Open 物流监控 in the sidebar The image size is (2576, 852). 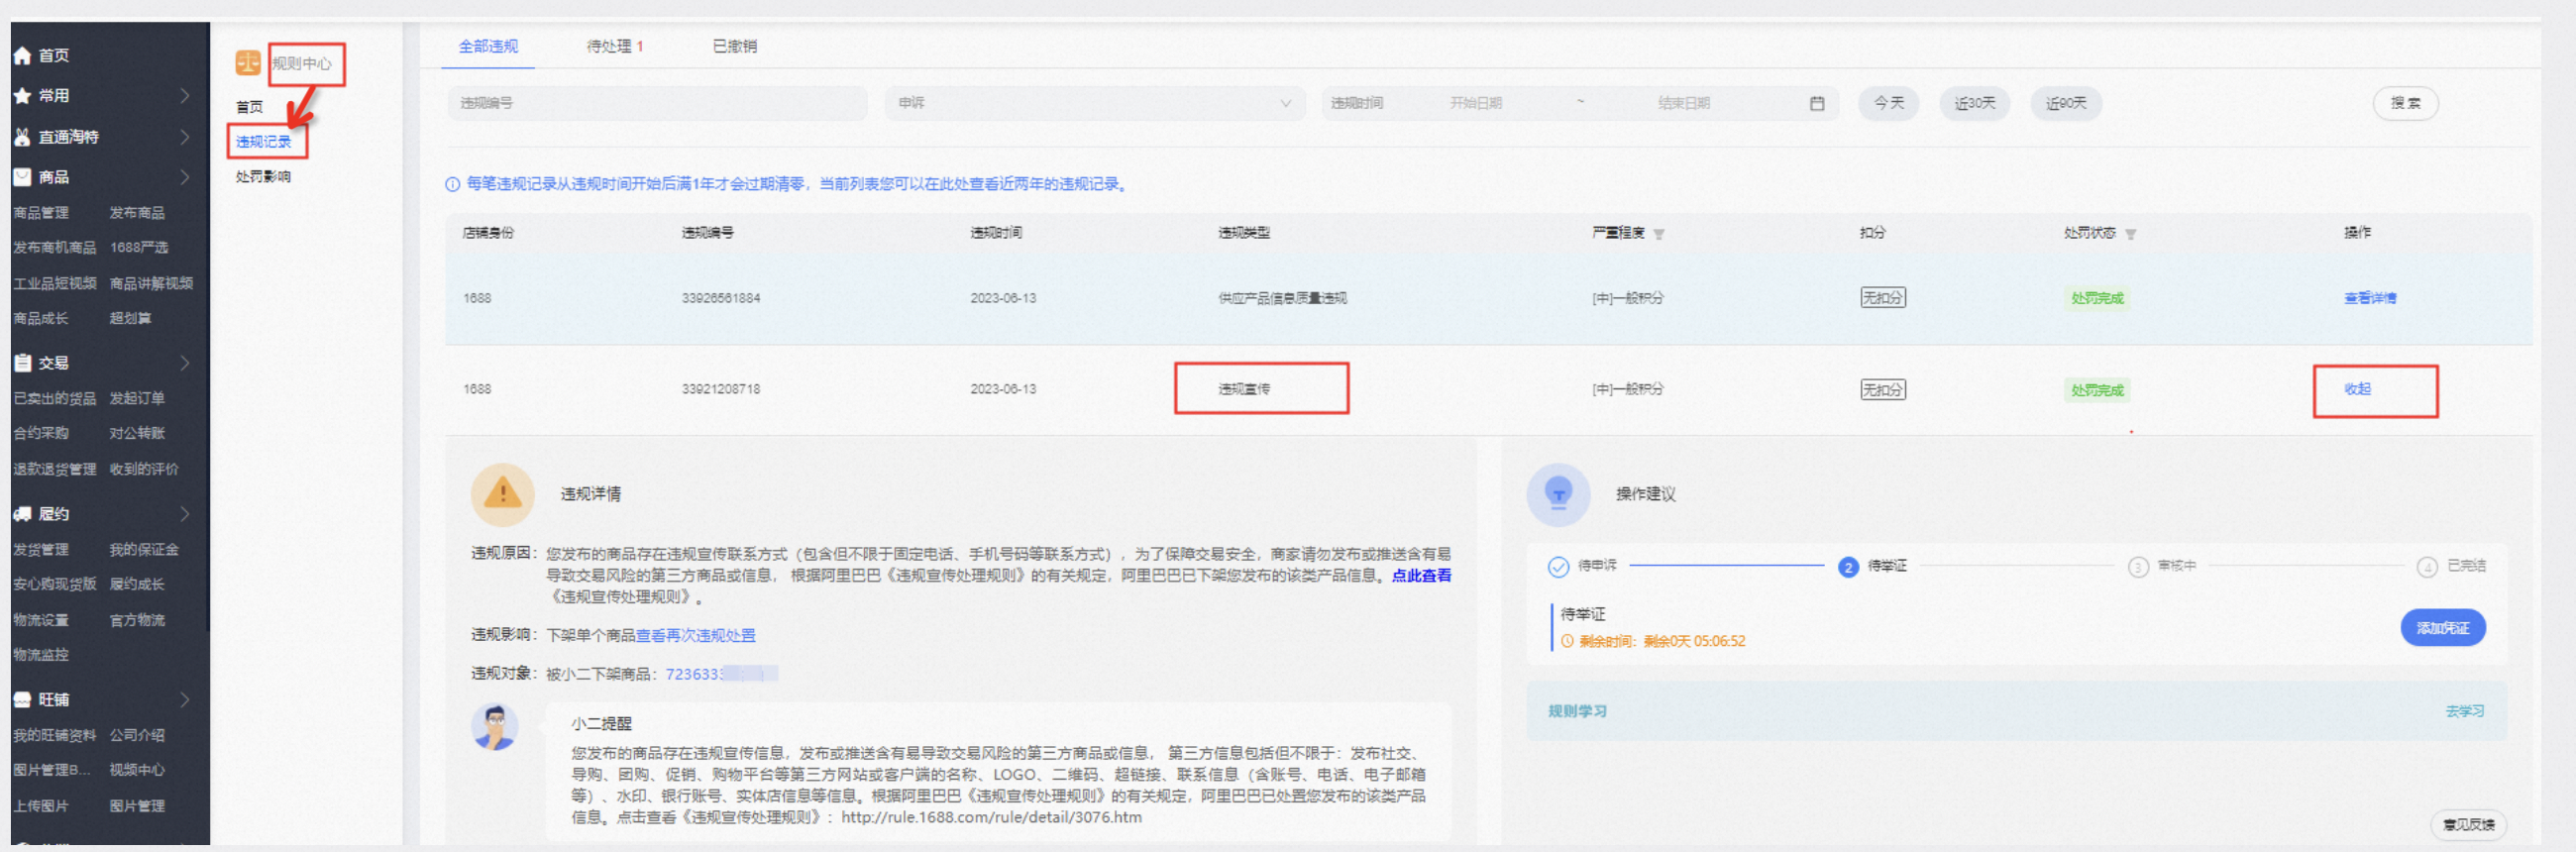pyautogui.click(x=41, y=655)
